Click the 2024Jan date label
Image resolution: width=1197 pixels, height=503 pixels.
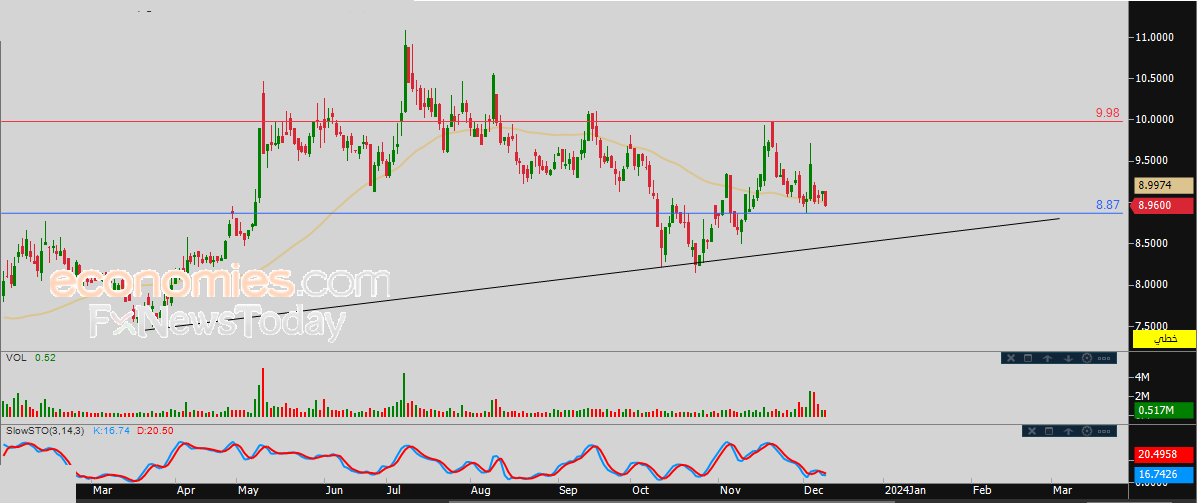(x=906, y=492)
